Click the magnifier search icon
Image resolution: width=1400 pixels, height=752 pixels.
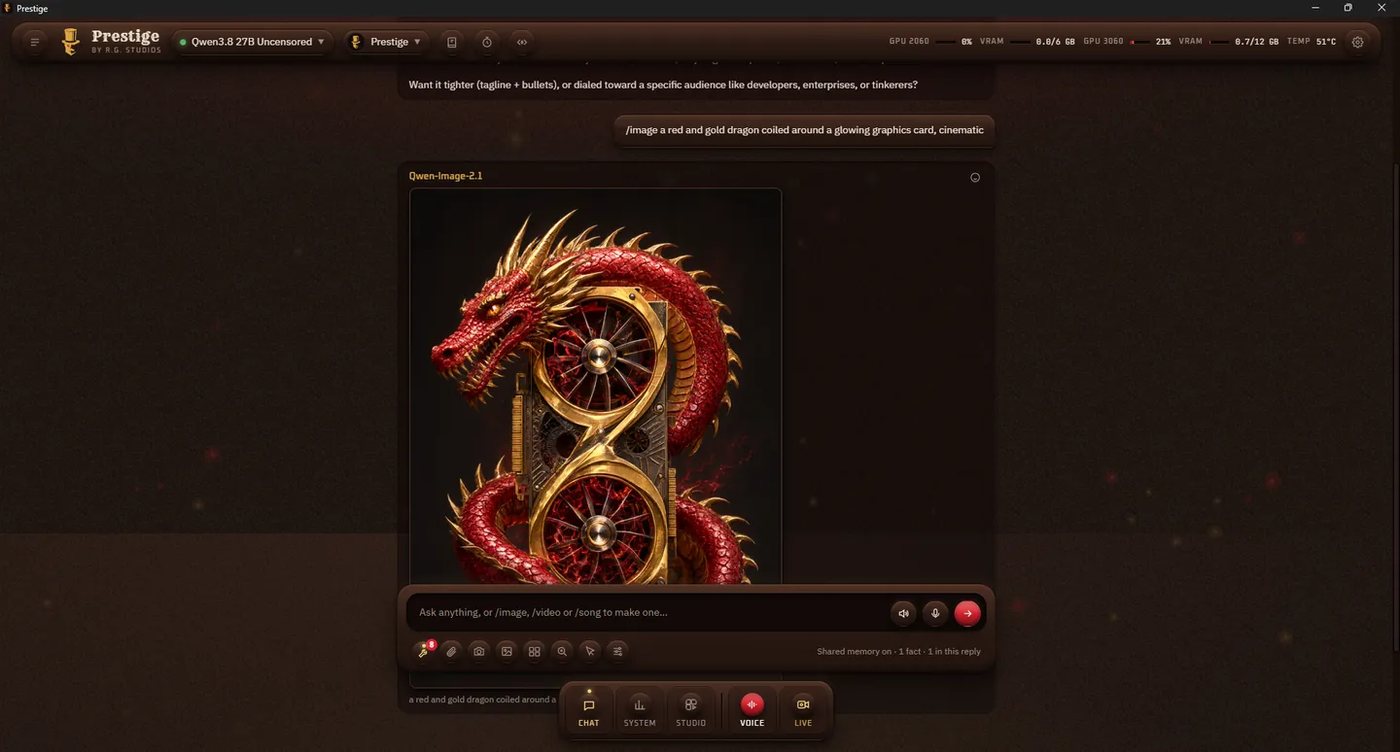click(x=562, y=651)
